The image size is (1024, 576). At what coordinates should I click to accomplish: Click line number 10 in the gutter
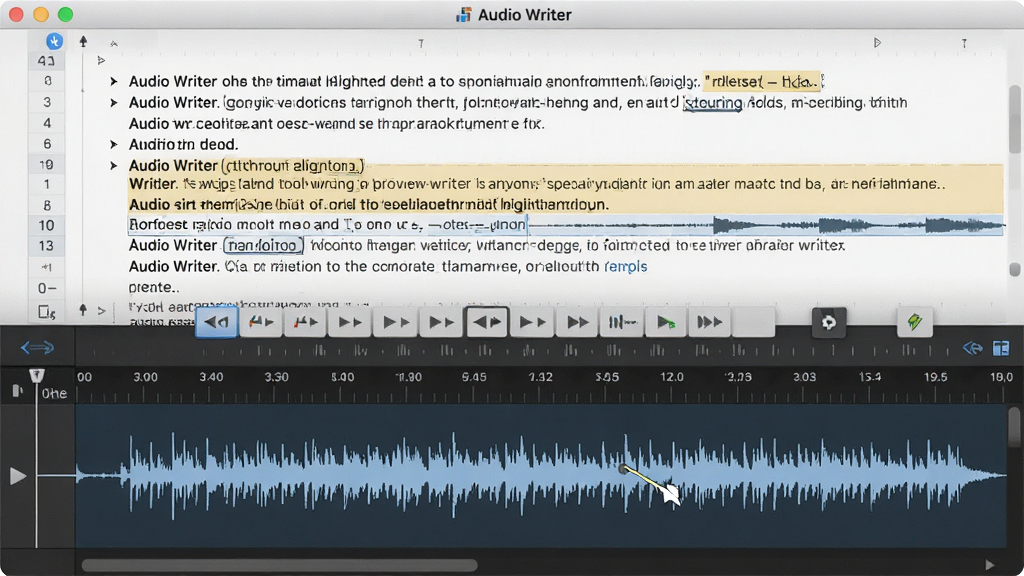point(46,225)
